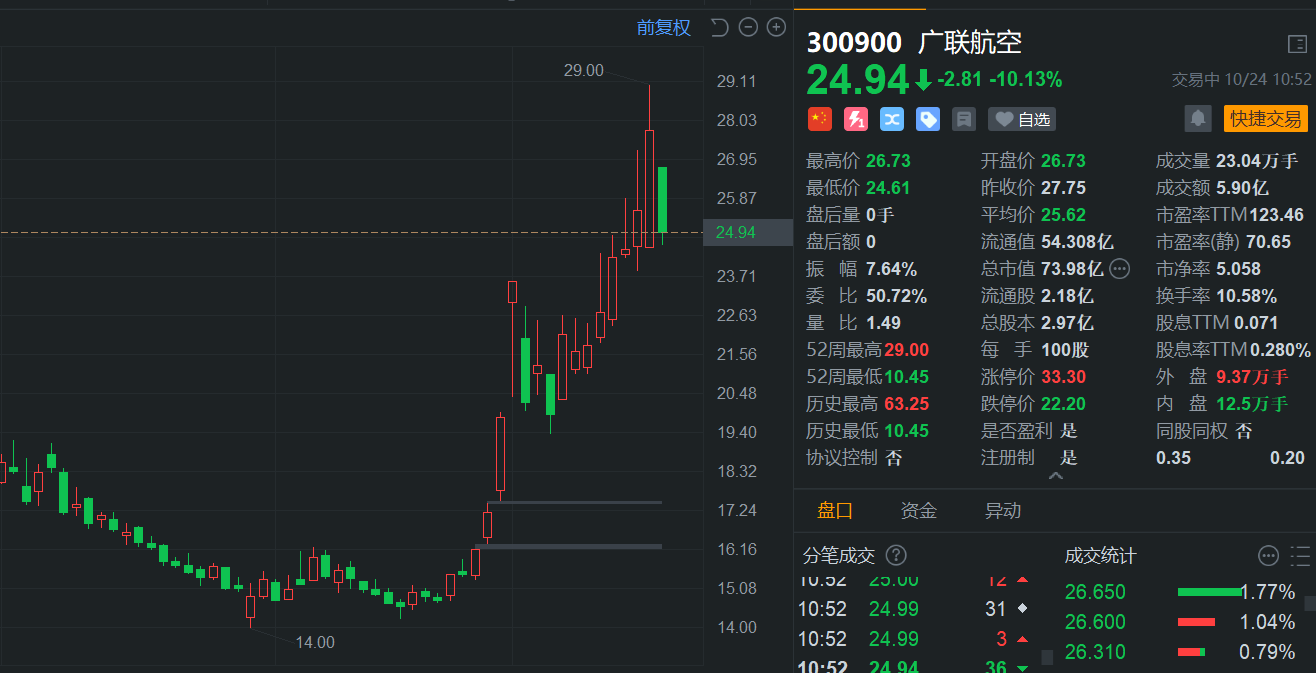Click the 成交统计 row 26.310

1180,652
